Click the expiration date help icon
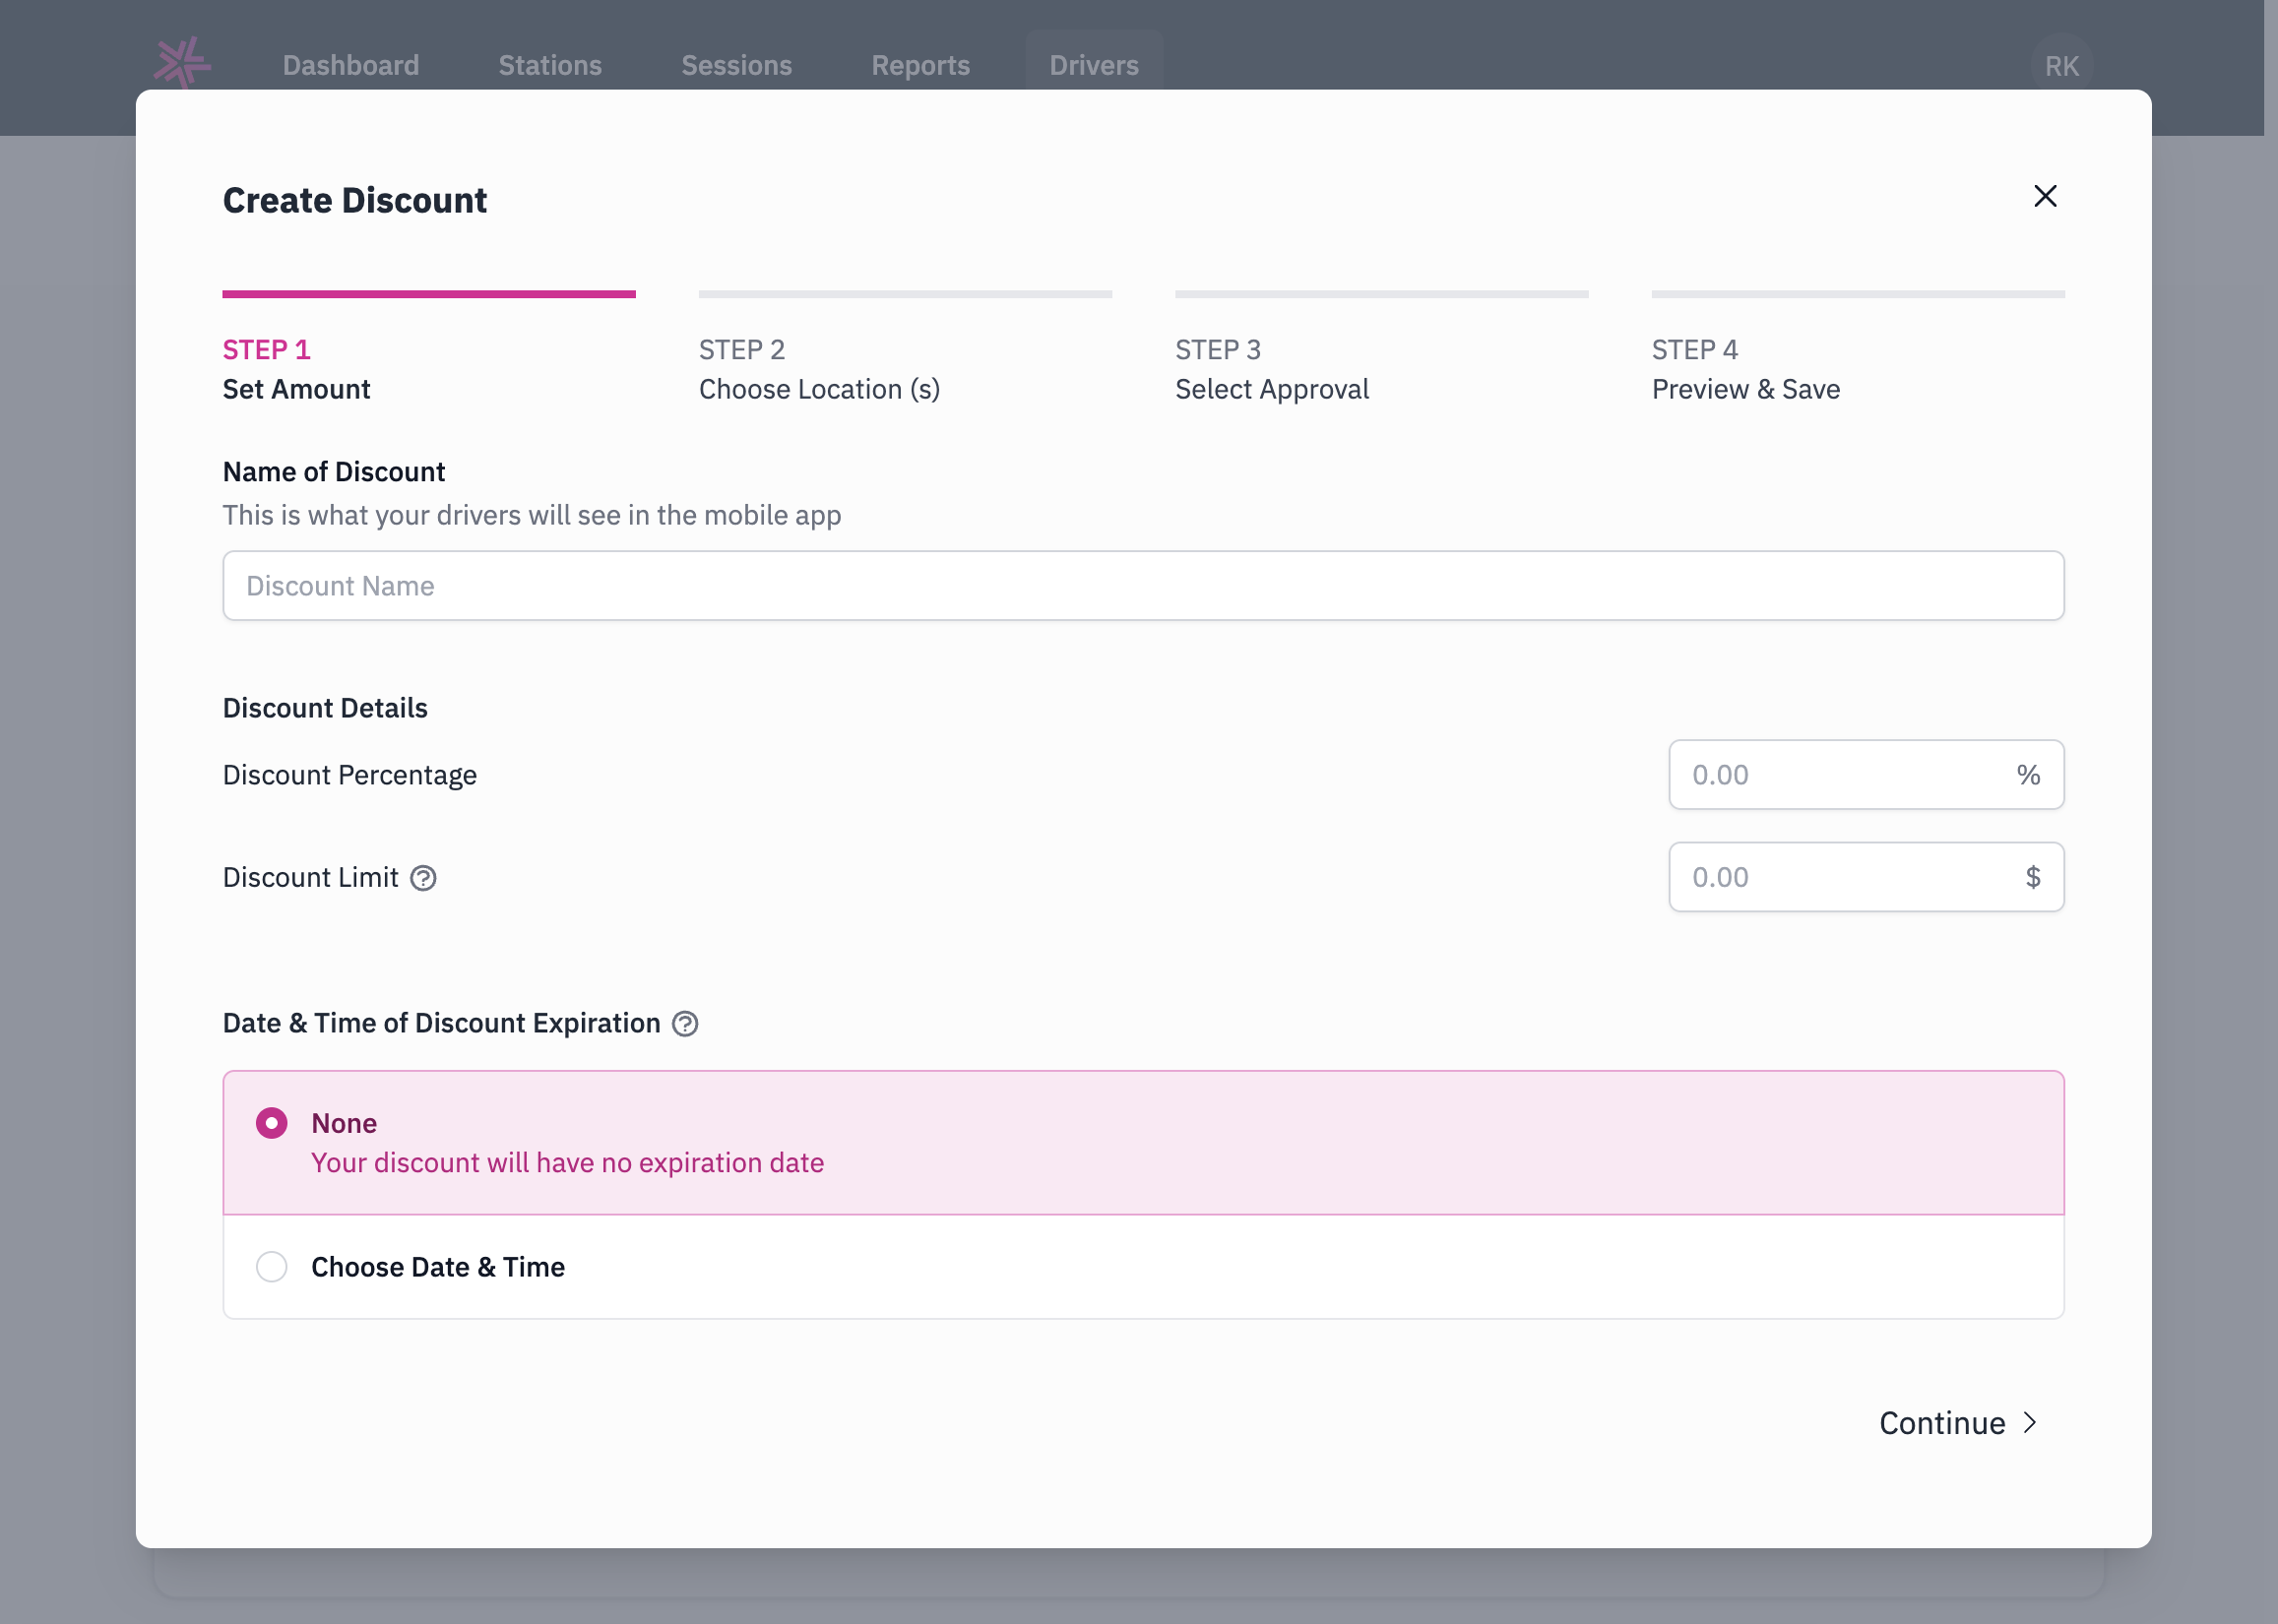 pos(685,1024)
